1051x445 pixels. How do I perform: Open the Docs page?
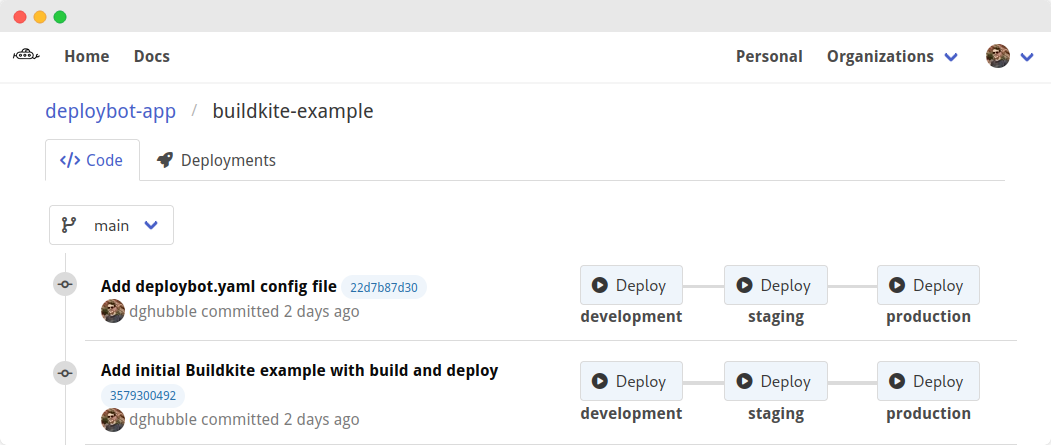tap(151, 57)
